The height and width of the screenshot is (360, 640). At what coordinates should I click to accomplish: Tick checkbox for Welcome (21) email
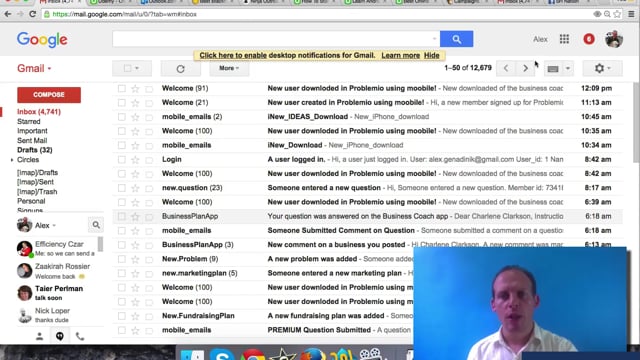[122, 103]
